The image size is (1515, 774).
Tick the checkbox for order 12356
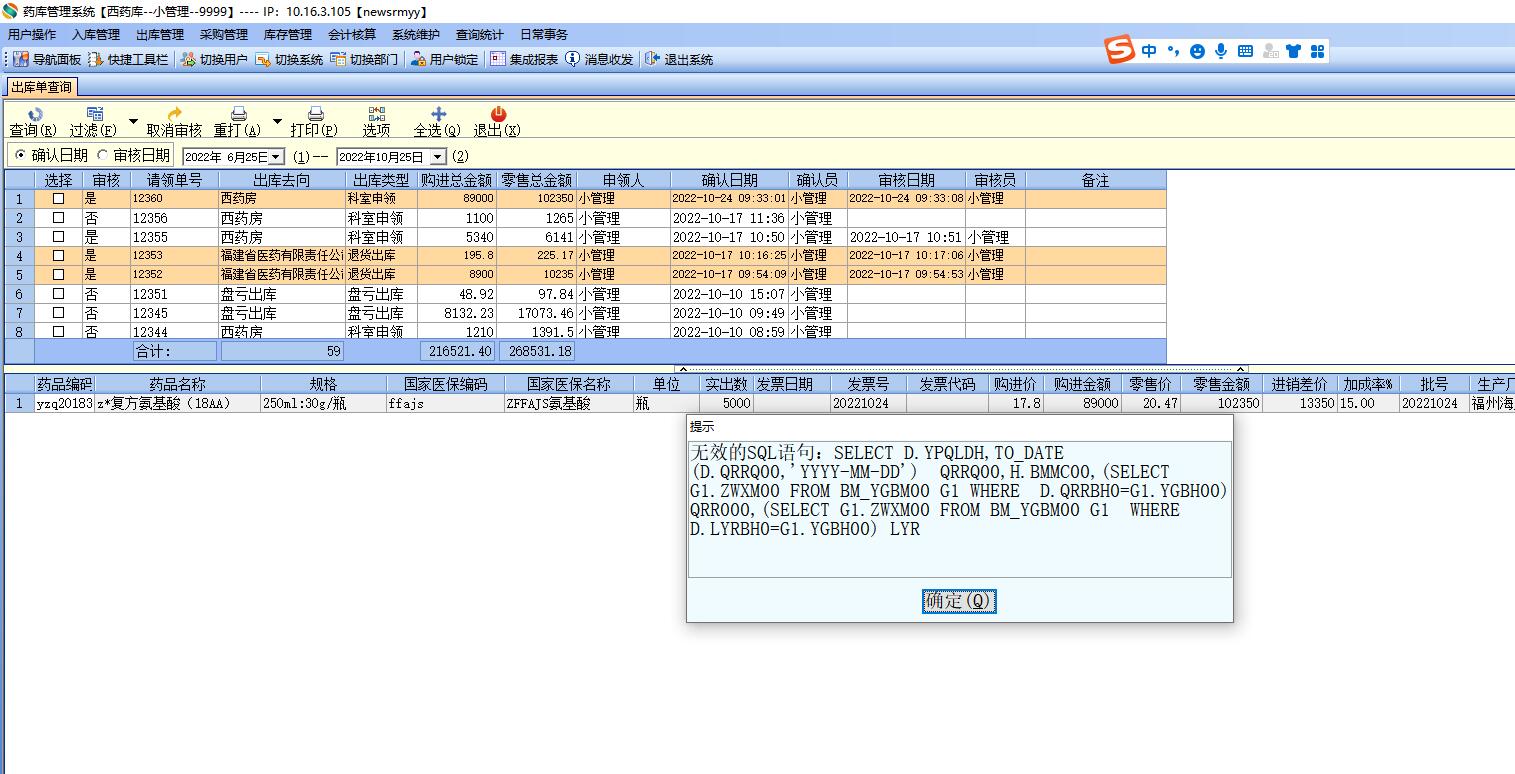(58, 218)
